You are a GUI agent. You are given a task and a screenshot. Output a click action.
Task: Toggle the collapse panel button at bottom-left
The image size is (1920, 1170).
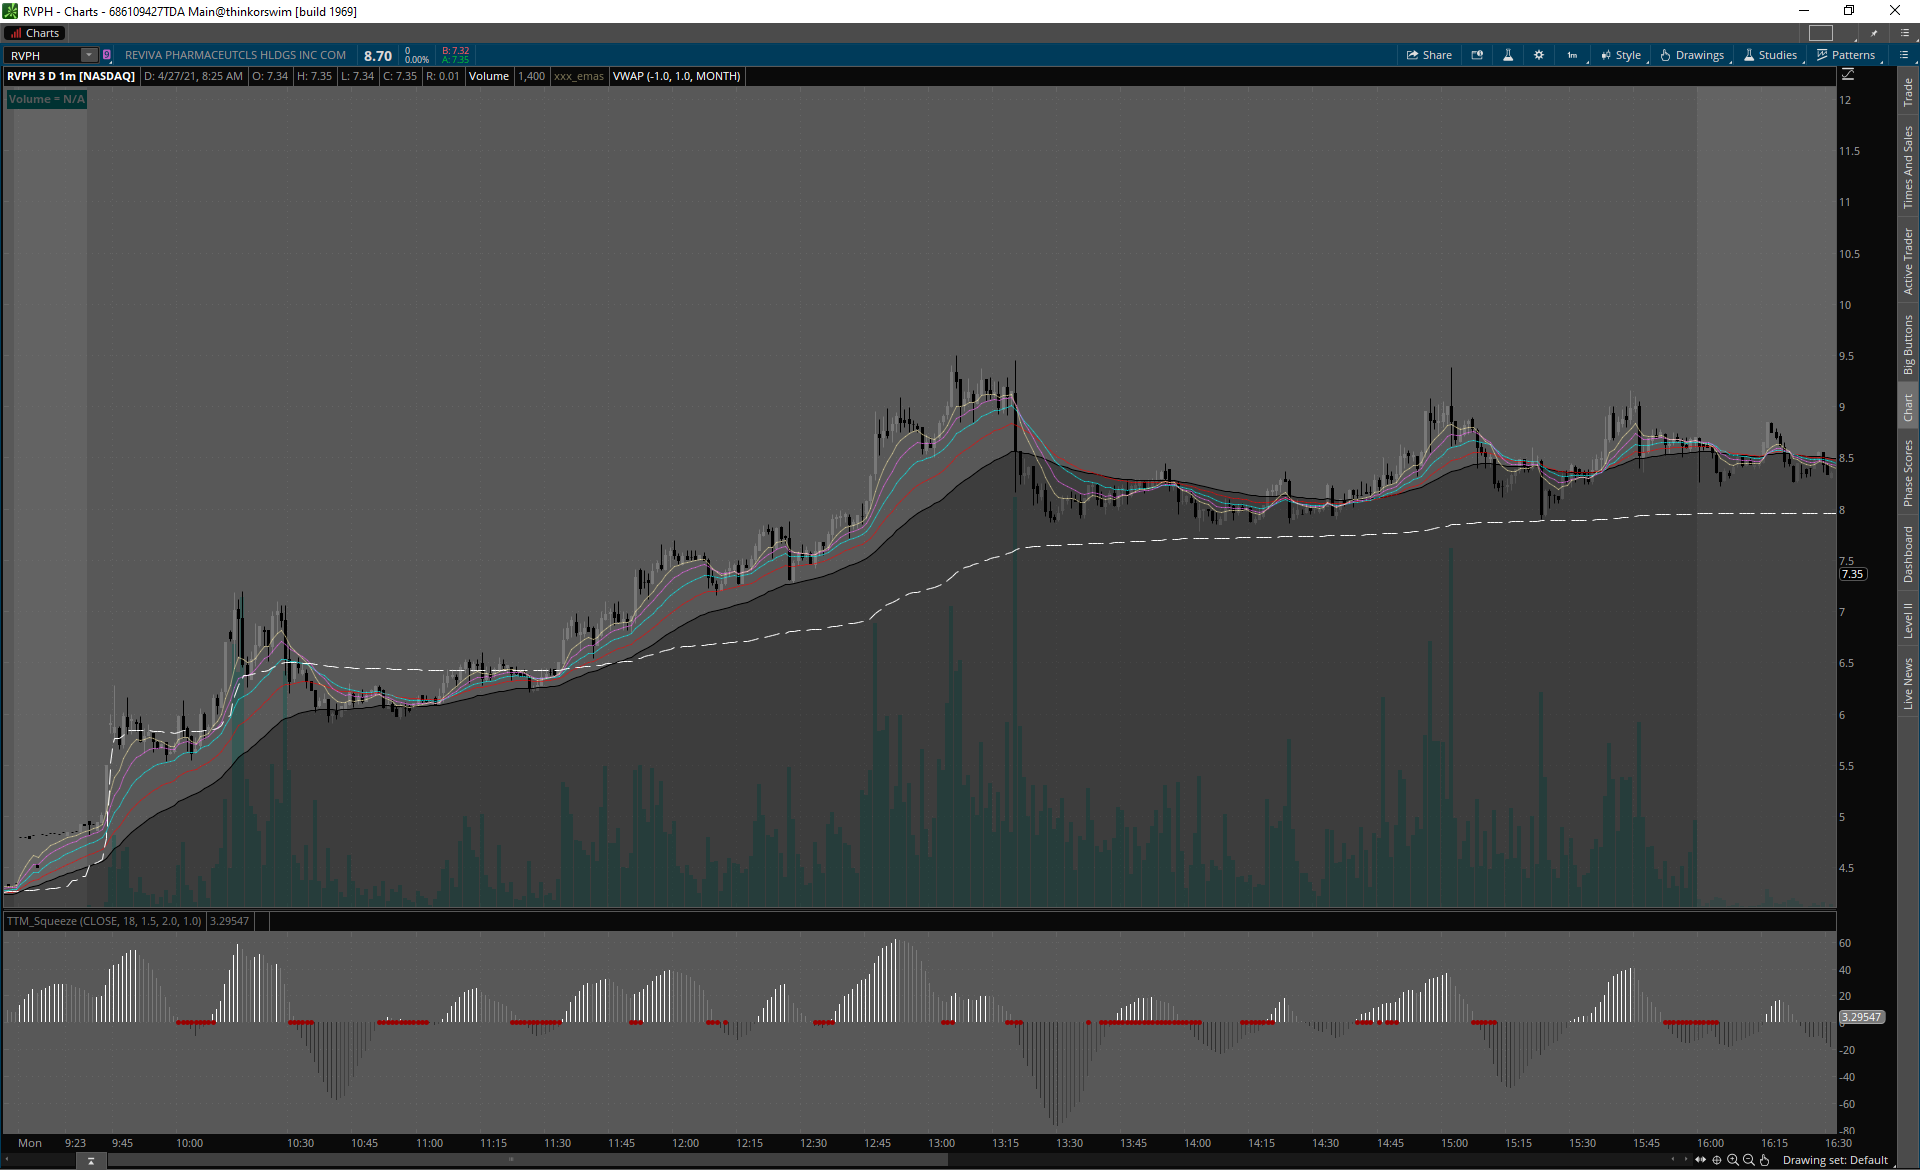90,1161
